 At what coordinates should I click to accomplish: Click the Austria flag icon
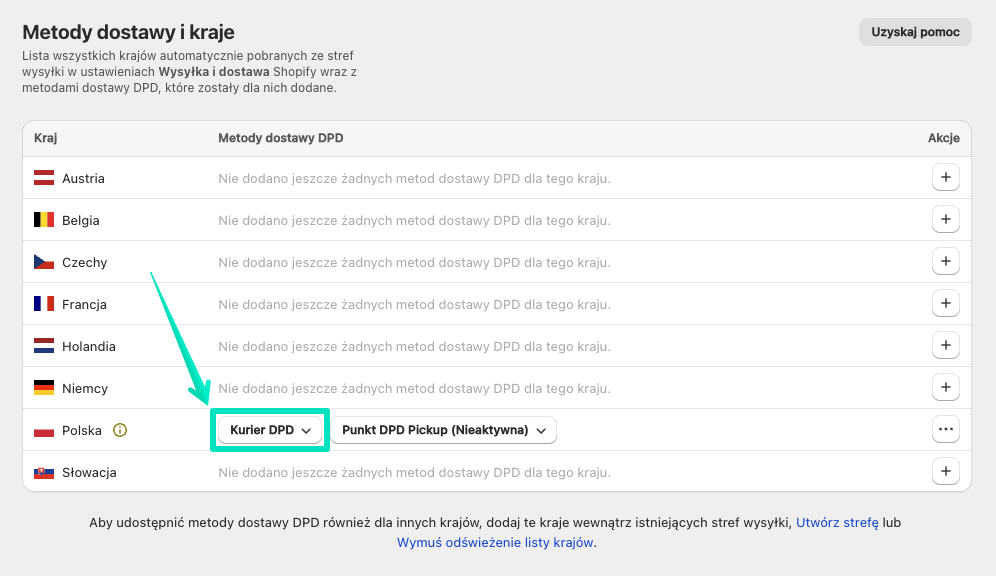[44, 178]
